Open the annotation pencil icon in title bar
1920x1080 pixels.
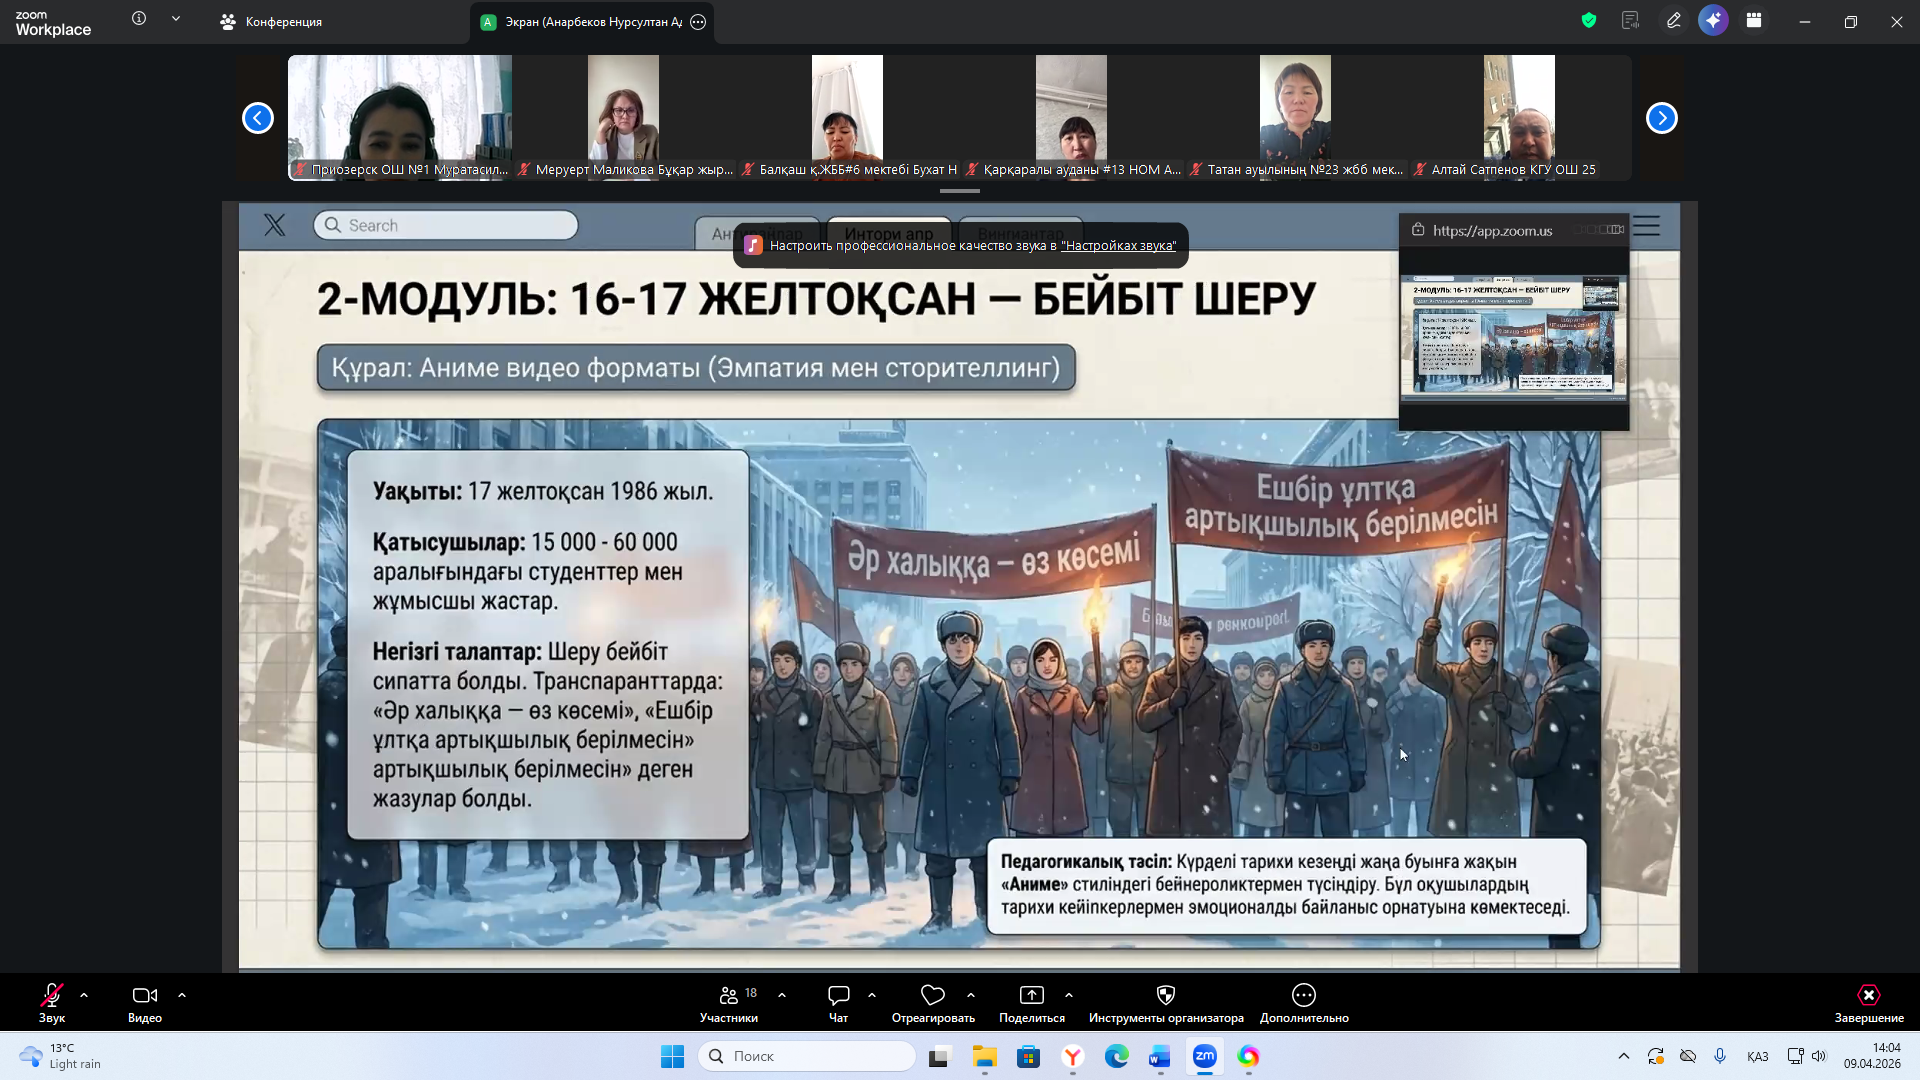(1673, 20)
